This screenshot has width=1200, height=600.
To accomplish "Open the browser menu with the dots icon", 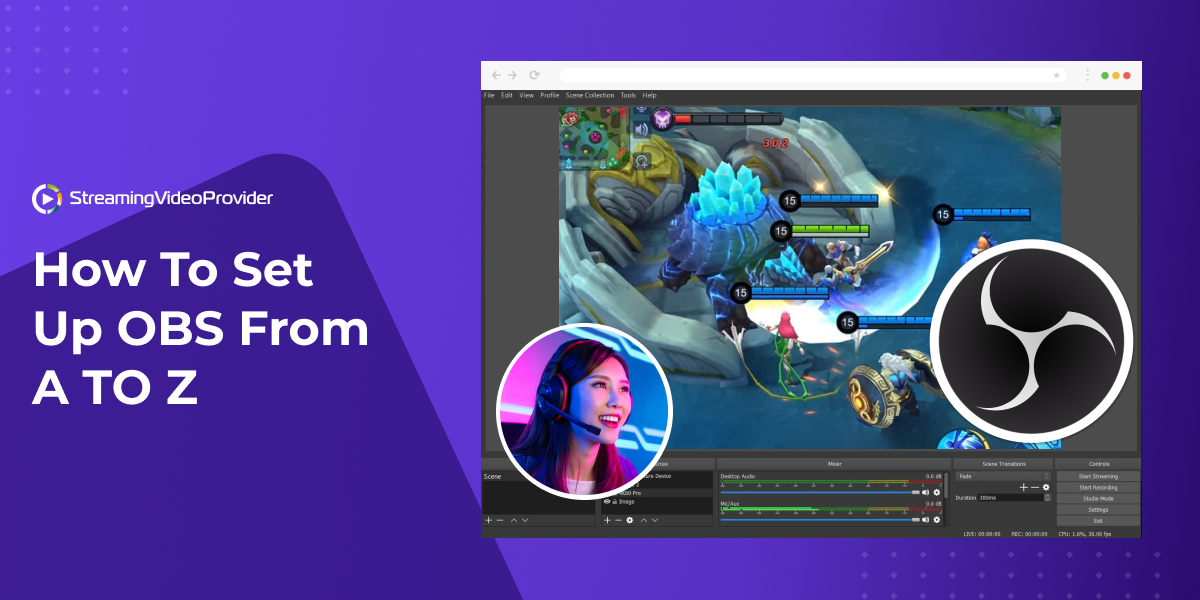I will click(1087, 74).
